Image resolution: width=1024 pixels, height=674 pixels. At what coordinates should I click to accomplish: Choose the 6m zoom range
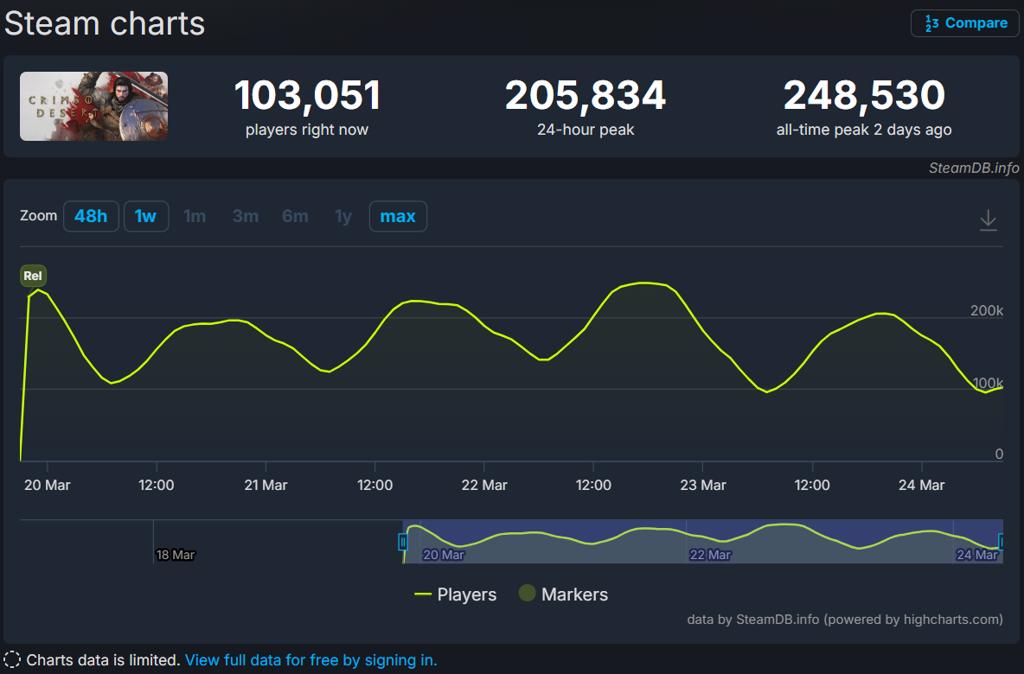pos(295,216)
